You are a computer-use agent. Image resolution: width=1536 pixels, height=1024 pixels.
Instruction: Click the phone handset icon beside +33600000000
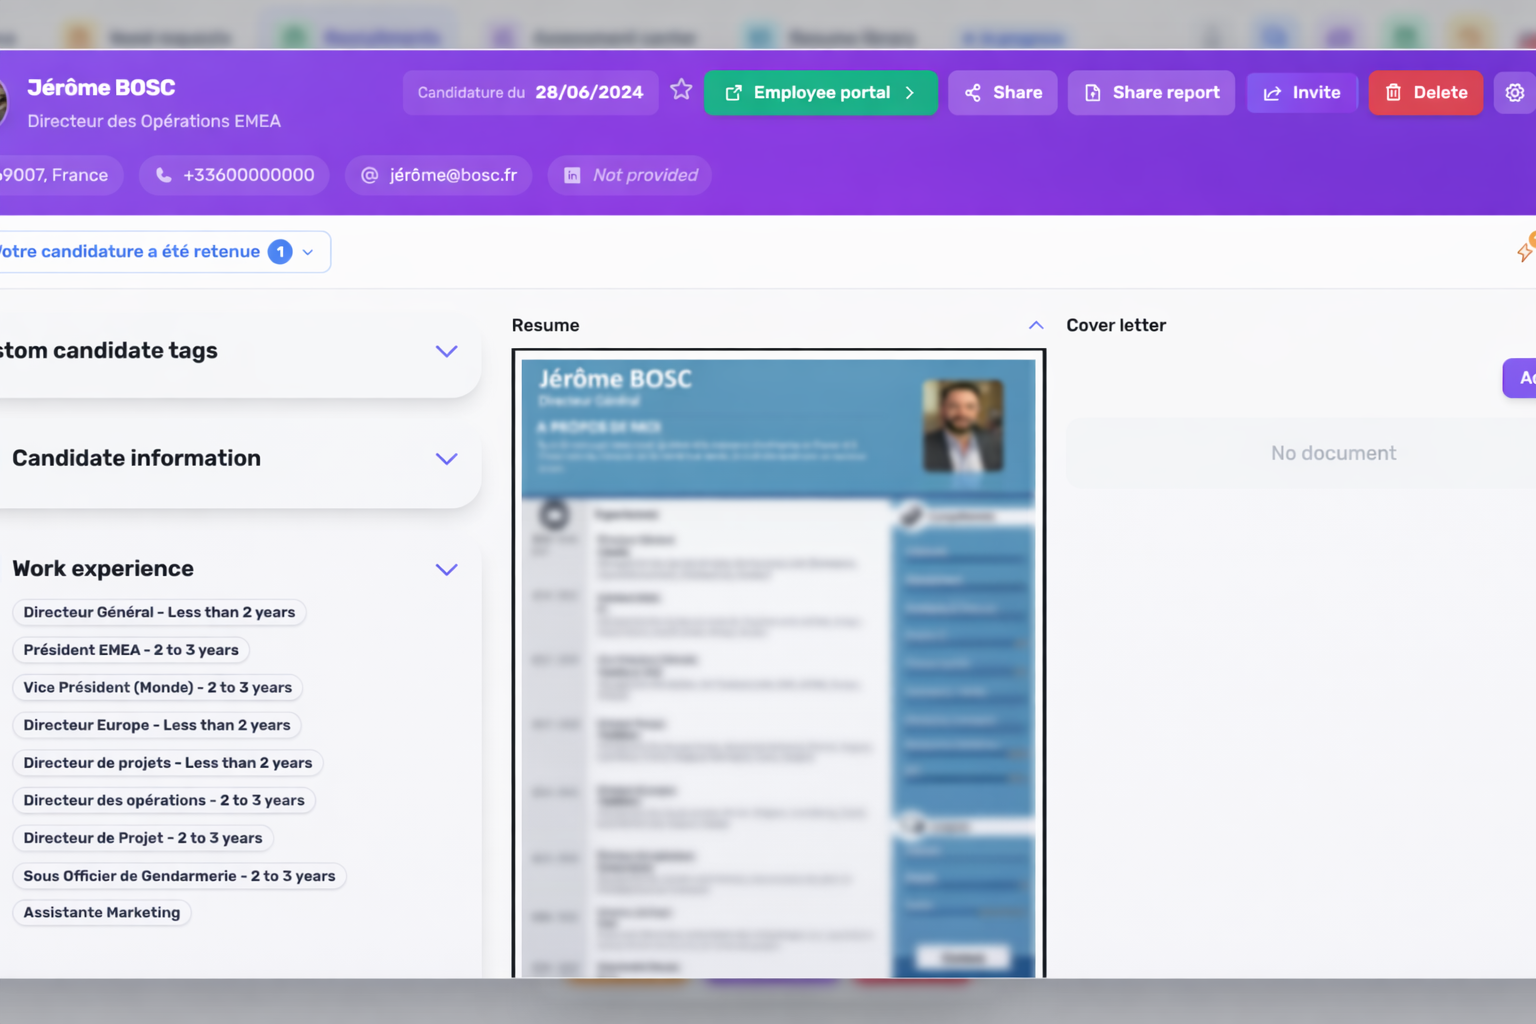tap(163, 174)
